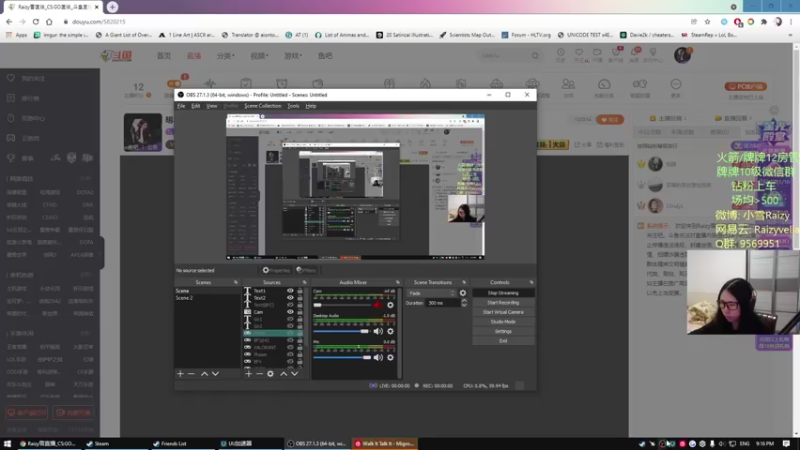Click the Stop Streaming button
Screen dimensions: 800x450
pos(503,293)
